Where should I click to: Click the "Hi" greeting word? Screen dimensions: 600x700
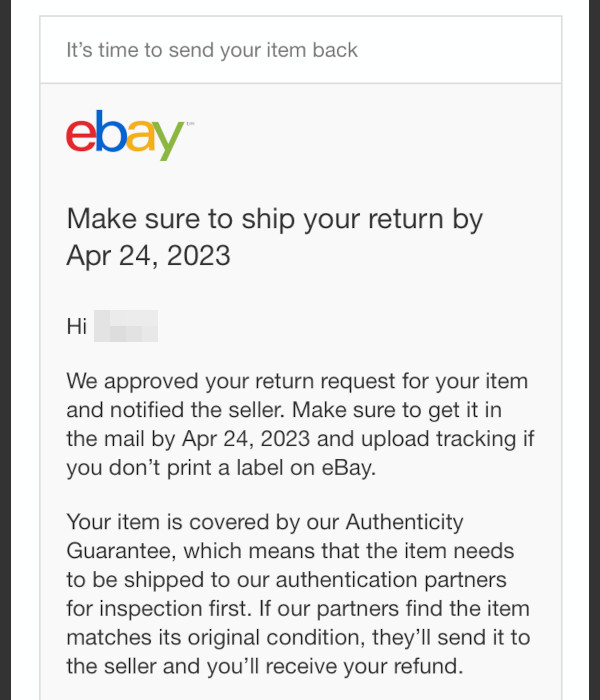tap(76, 326)
